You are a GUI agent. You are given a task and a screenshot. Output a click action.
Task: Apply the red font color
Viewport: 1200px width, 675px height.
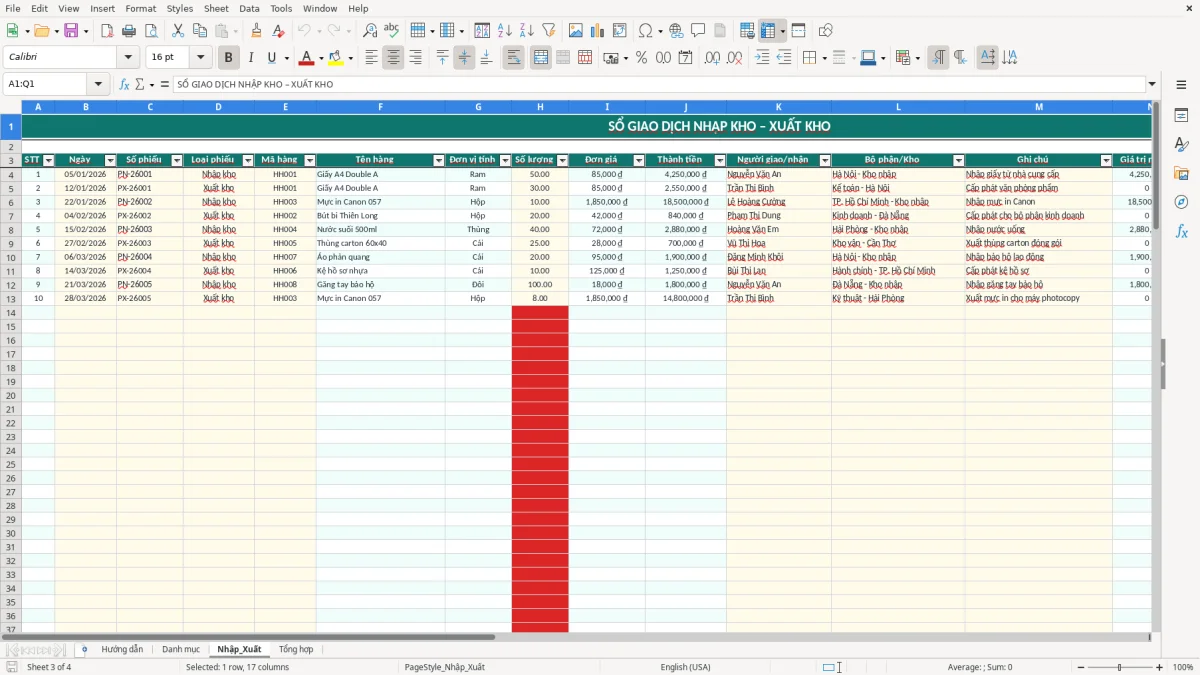(x=307, y=58)
